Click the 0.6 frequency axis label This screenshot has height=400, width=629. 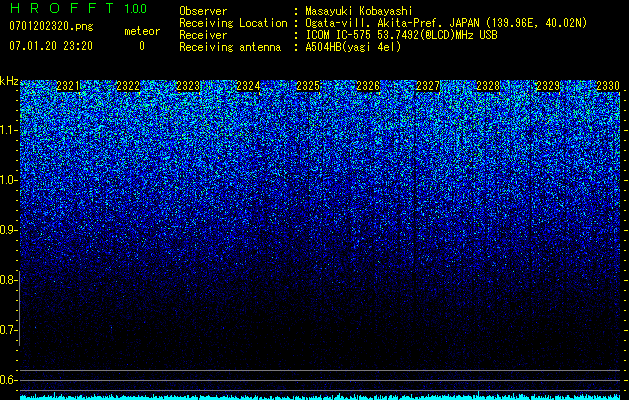(x=8, y=380)
